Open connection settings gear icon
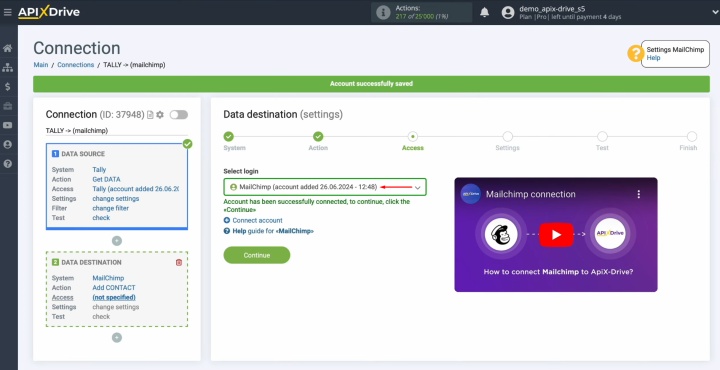The image size is (720, 370). pos(160,115)
